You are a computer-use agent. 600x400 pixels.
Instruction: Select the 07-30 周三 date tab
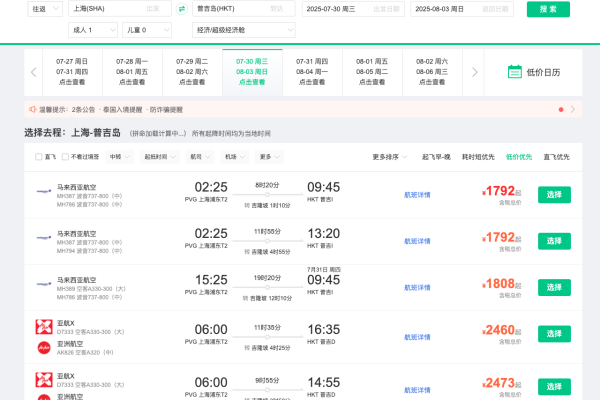[253, 72]
